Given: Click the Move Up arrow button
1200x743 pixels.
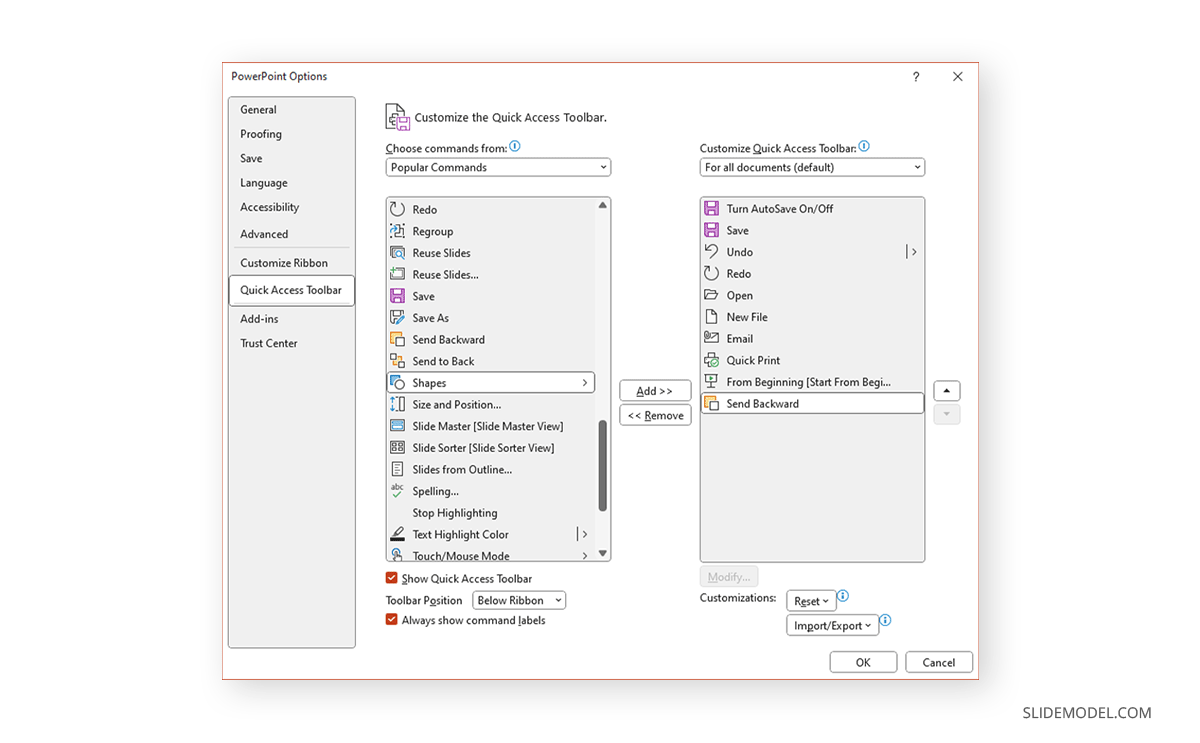Looking at the screenshot, I should coord(947,391).
